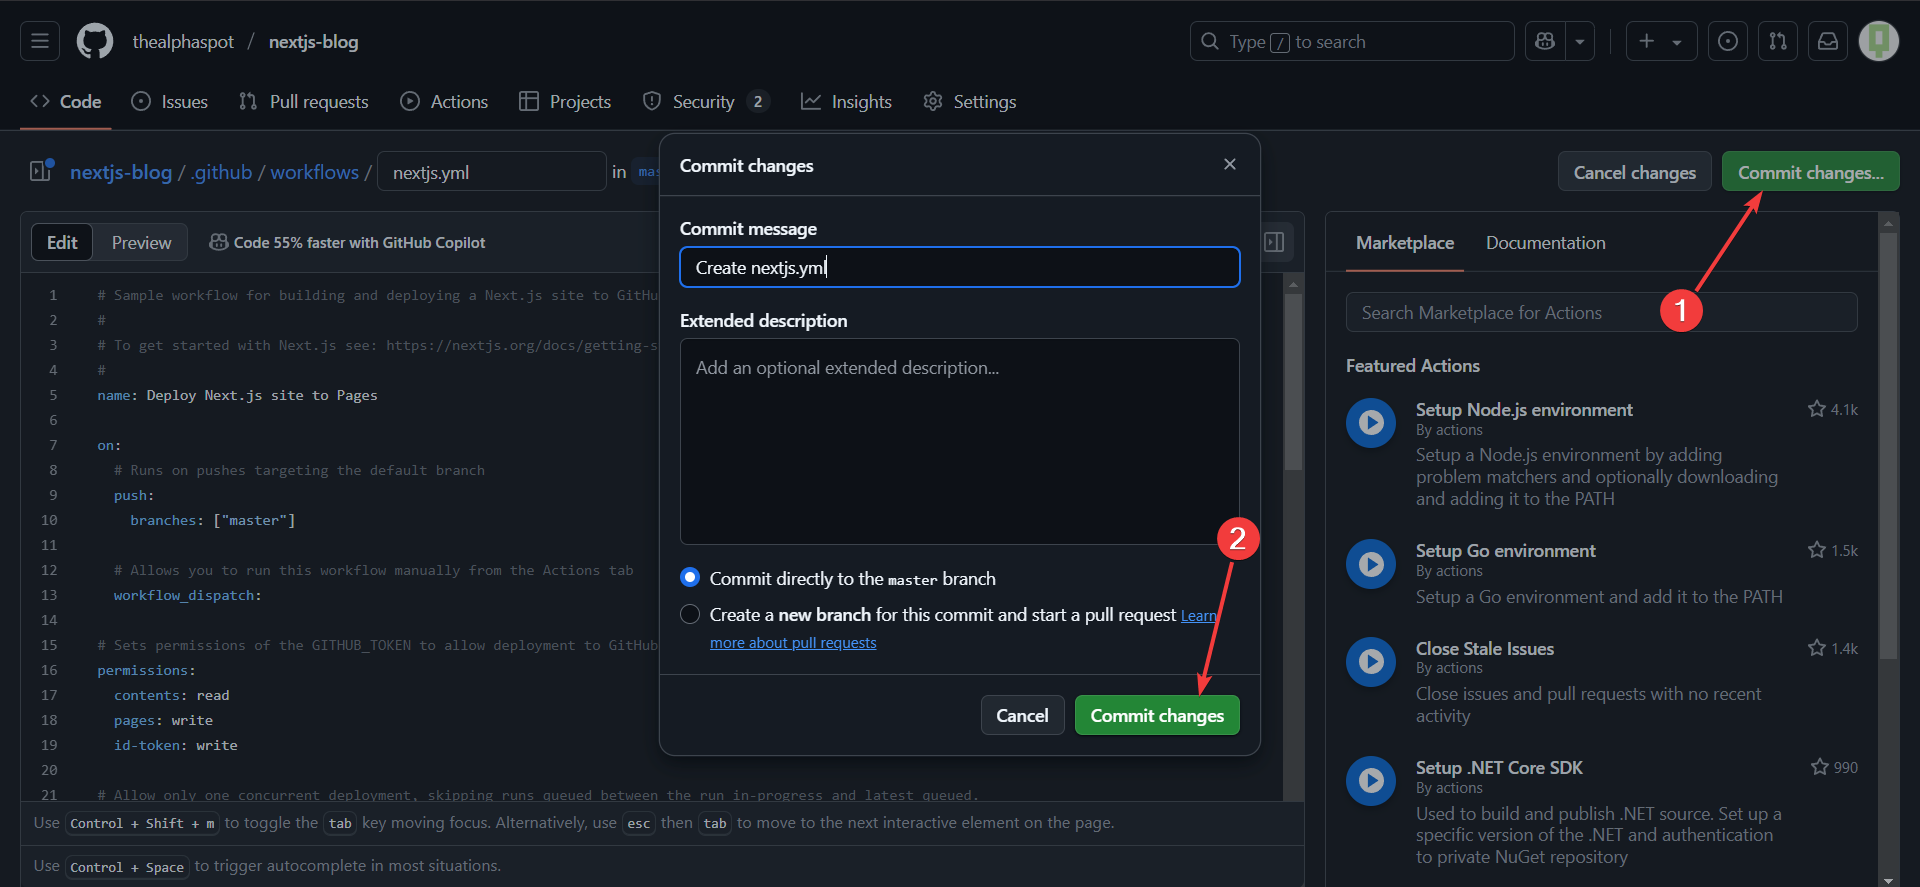Edit the nextjs.yml filename field
Viewport: 1920px width, 887px height.
492,172
